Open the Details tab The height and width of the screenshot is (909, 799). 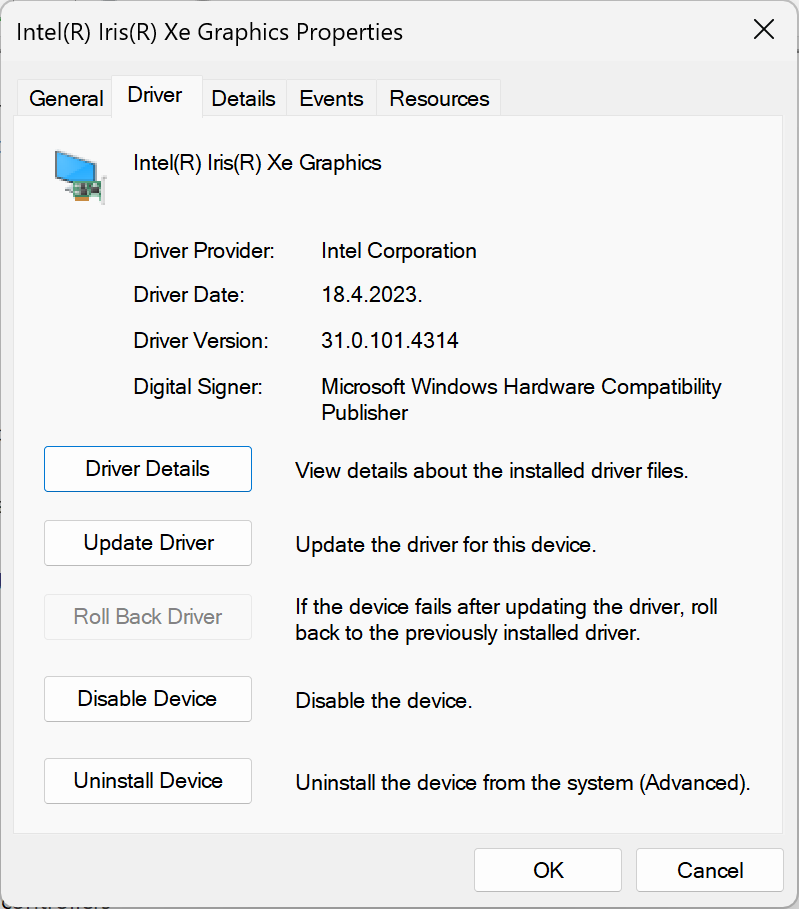(x=244, y=99)
